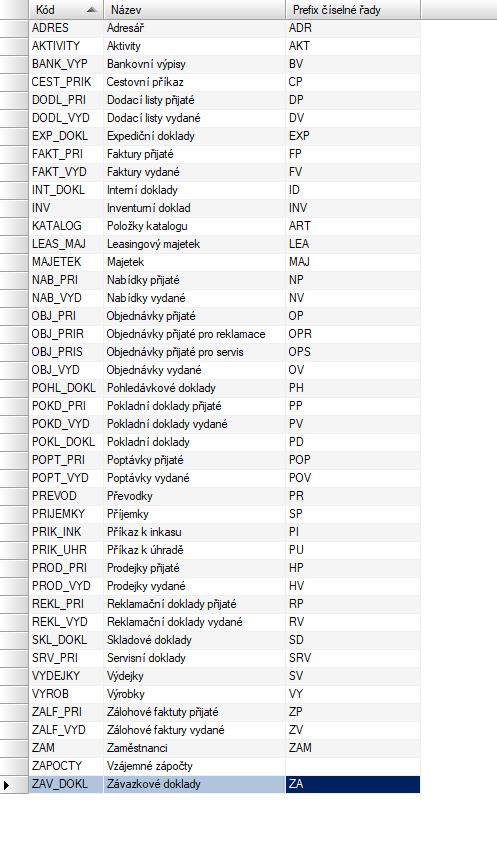Sort by the Kód column header
Screen dimensions: 497x852
(x=66, y=10)
